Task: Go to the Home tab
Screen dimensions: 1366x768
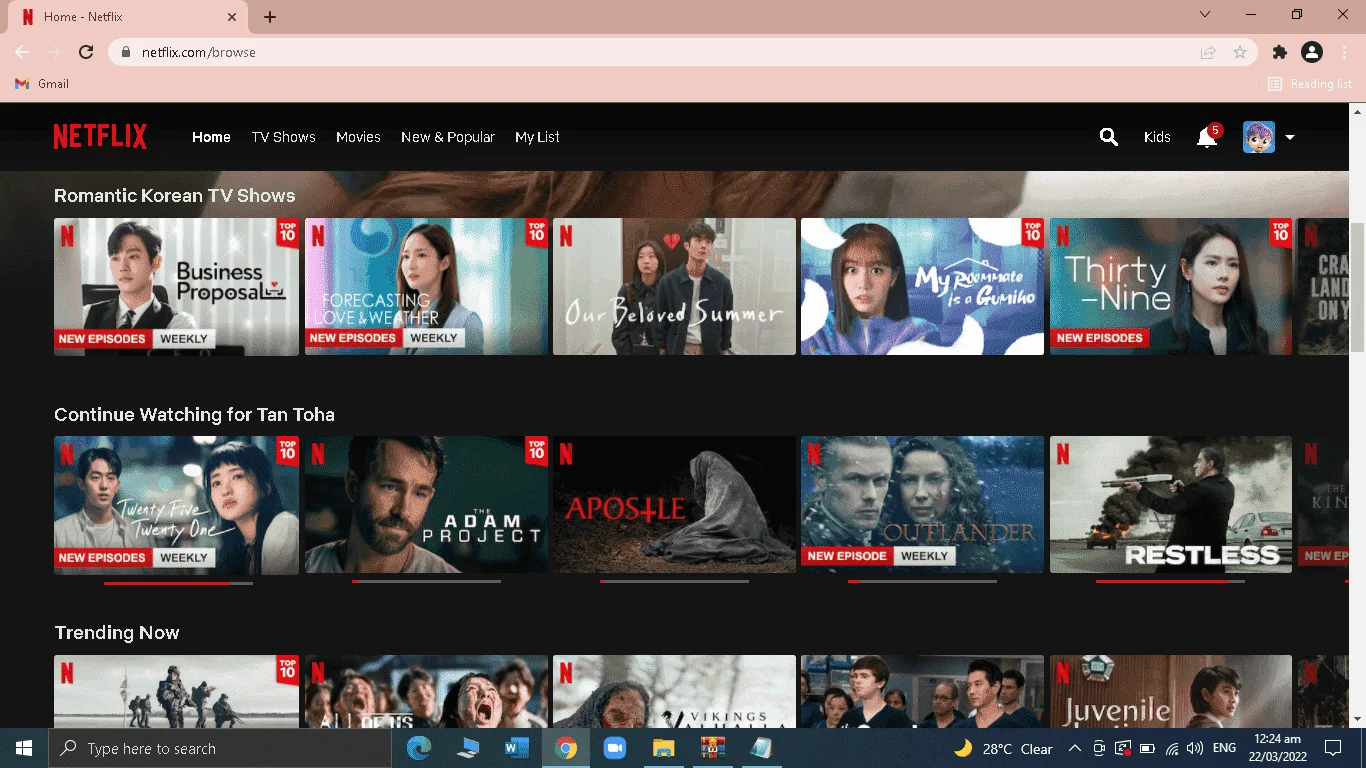Action: click(211, 137)
